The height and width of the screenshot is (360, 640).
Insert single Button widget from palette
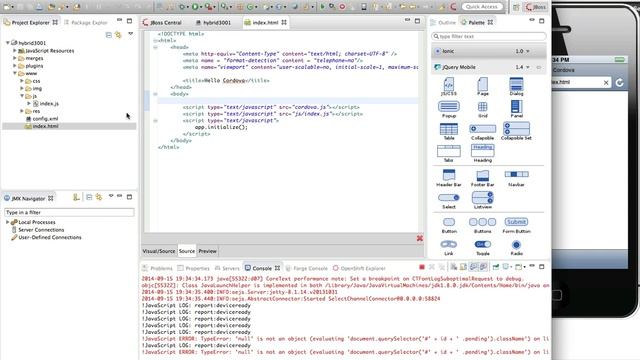click(x=449, y=225)
